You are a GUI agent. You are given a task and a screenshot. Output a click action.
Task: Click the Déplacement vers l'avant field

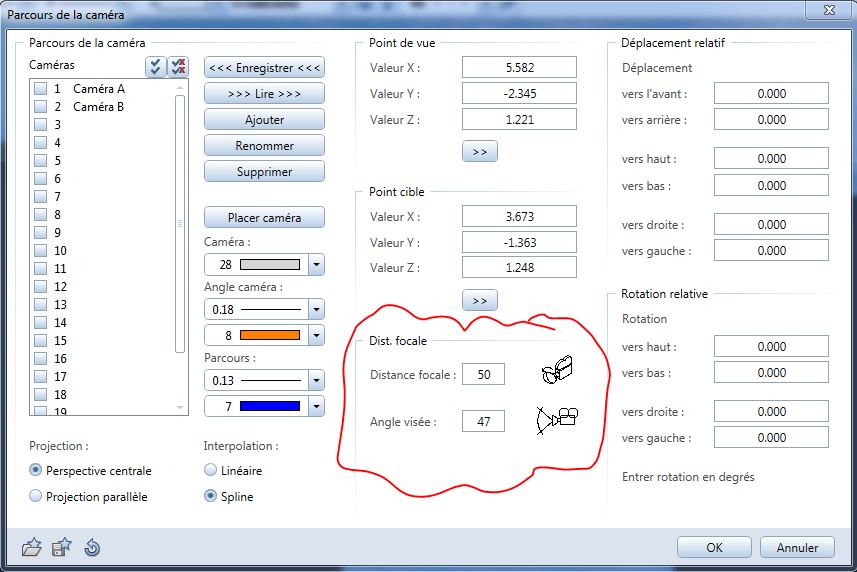pyautogui.click(x=771, y=93)
